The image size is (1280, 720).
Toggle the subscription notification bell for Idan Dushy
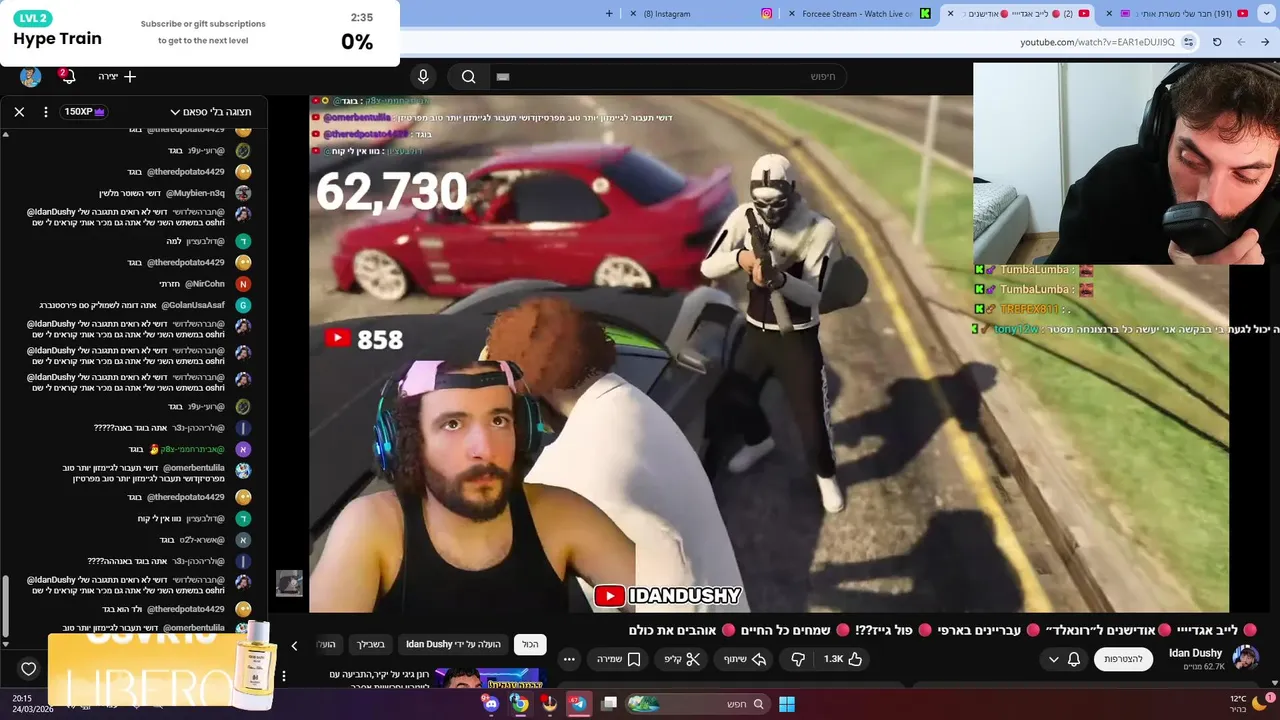1074,659
